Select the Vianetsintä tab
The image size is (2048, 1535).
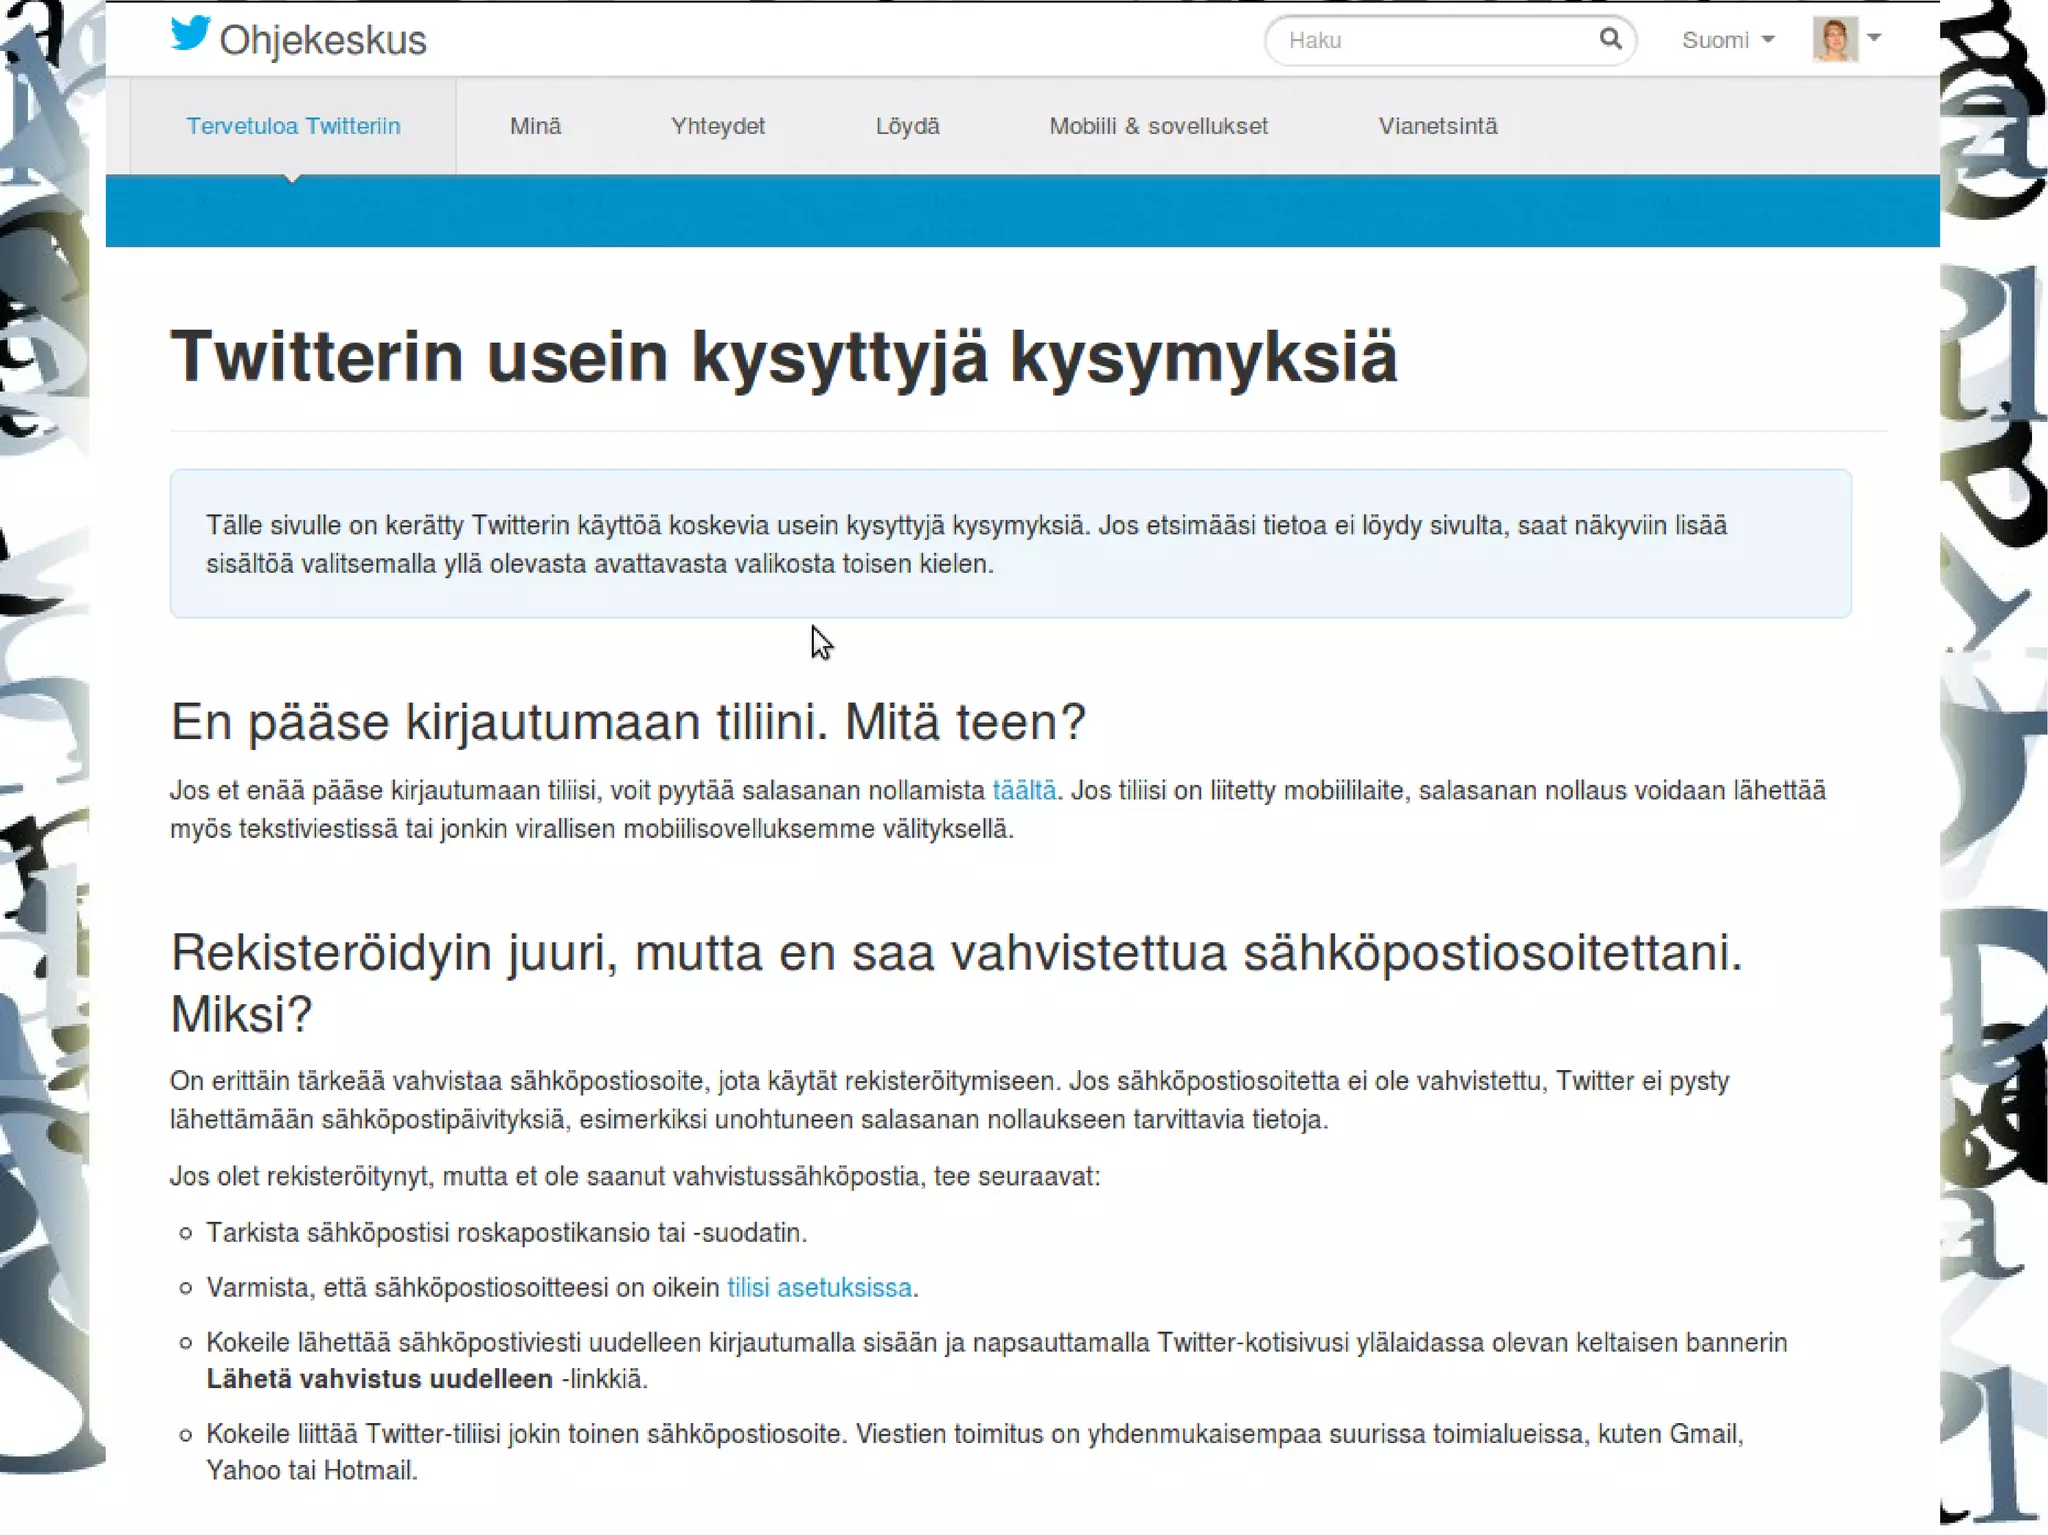(1437, 126)
